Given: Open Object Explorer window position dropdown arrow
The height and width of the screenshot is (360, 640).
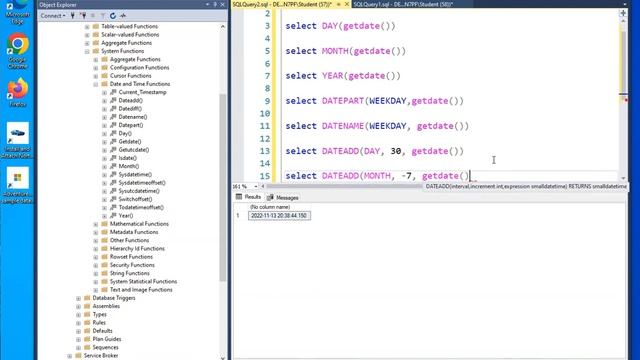Looking at the screenshot, I should pyautogui.click(x=207, y=4).
